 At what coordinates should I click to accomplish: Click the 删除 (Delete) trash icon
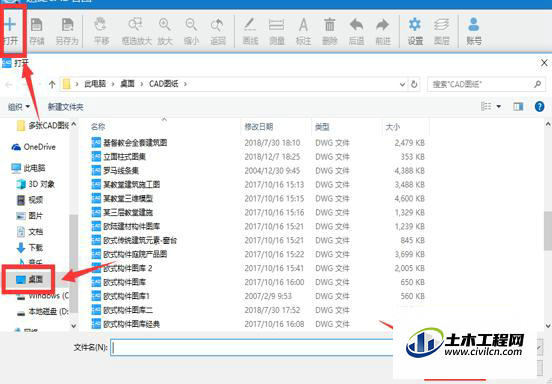click(x=330, y=31)
